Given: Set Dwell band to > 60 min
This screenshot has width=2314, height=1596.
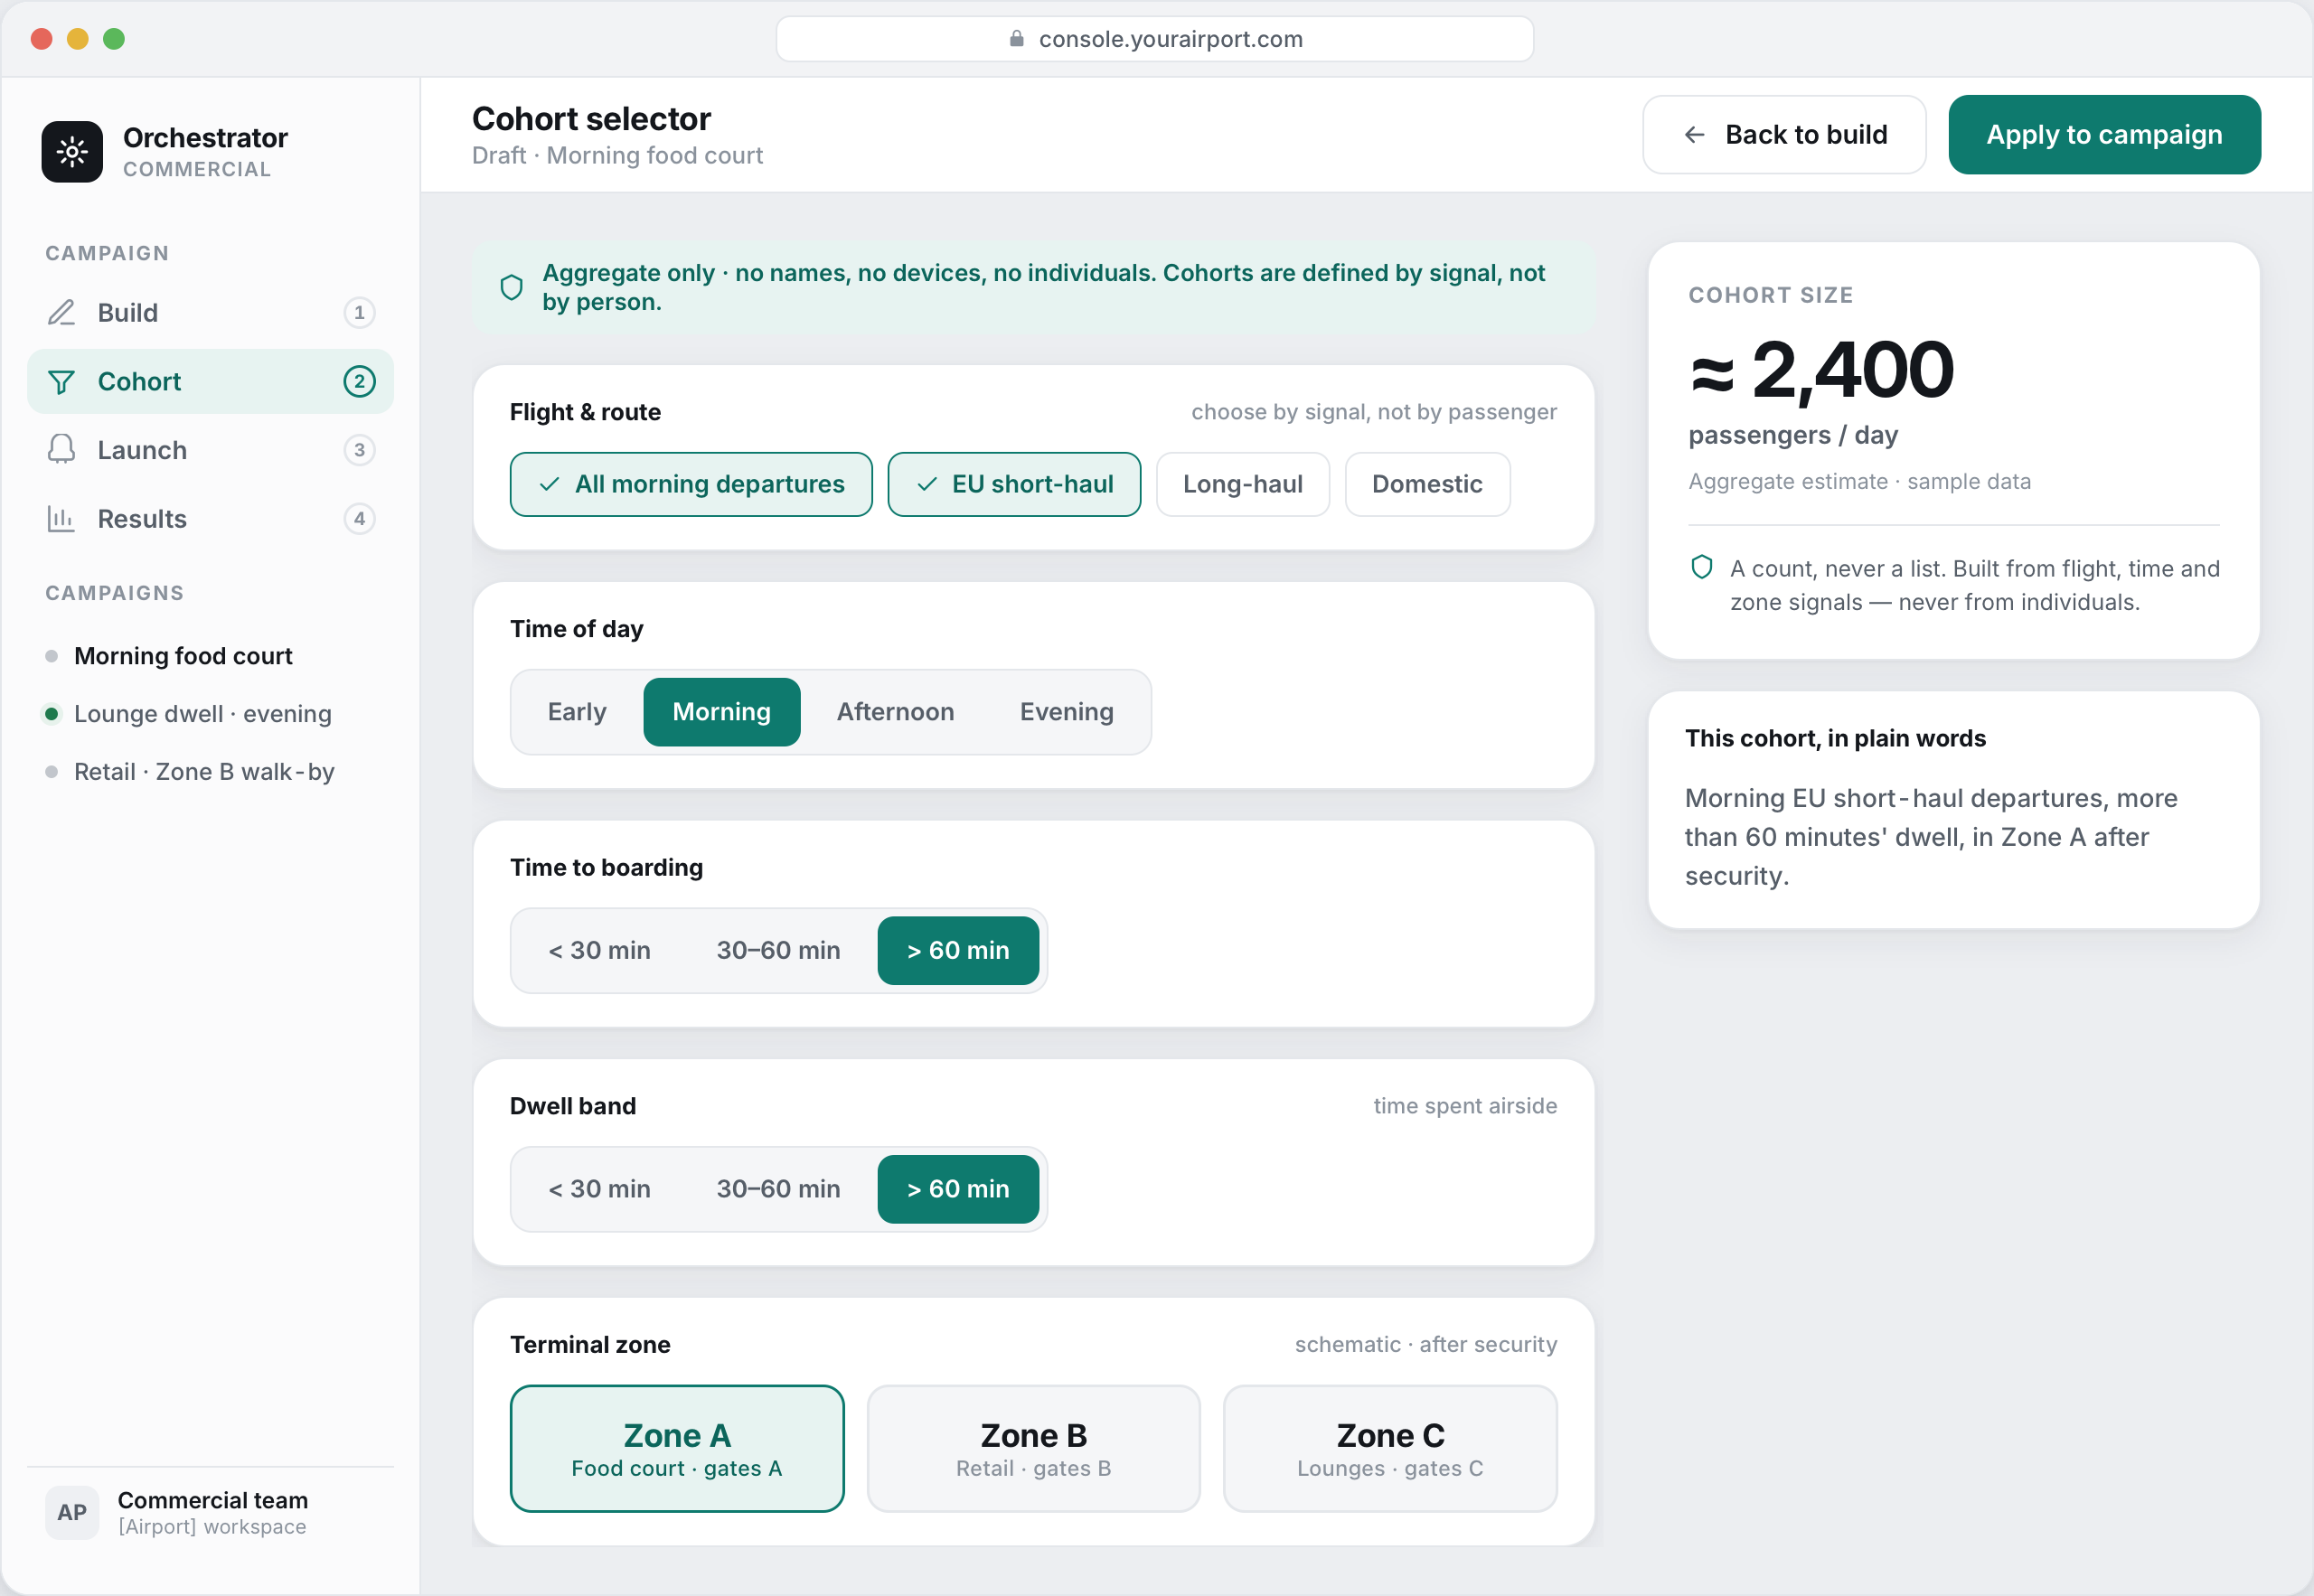Looking at the screenshot, I should (x=958, y=1189).
